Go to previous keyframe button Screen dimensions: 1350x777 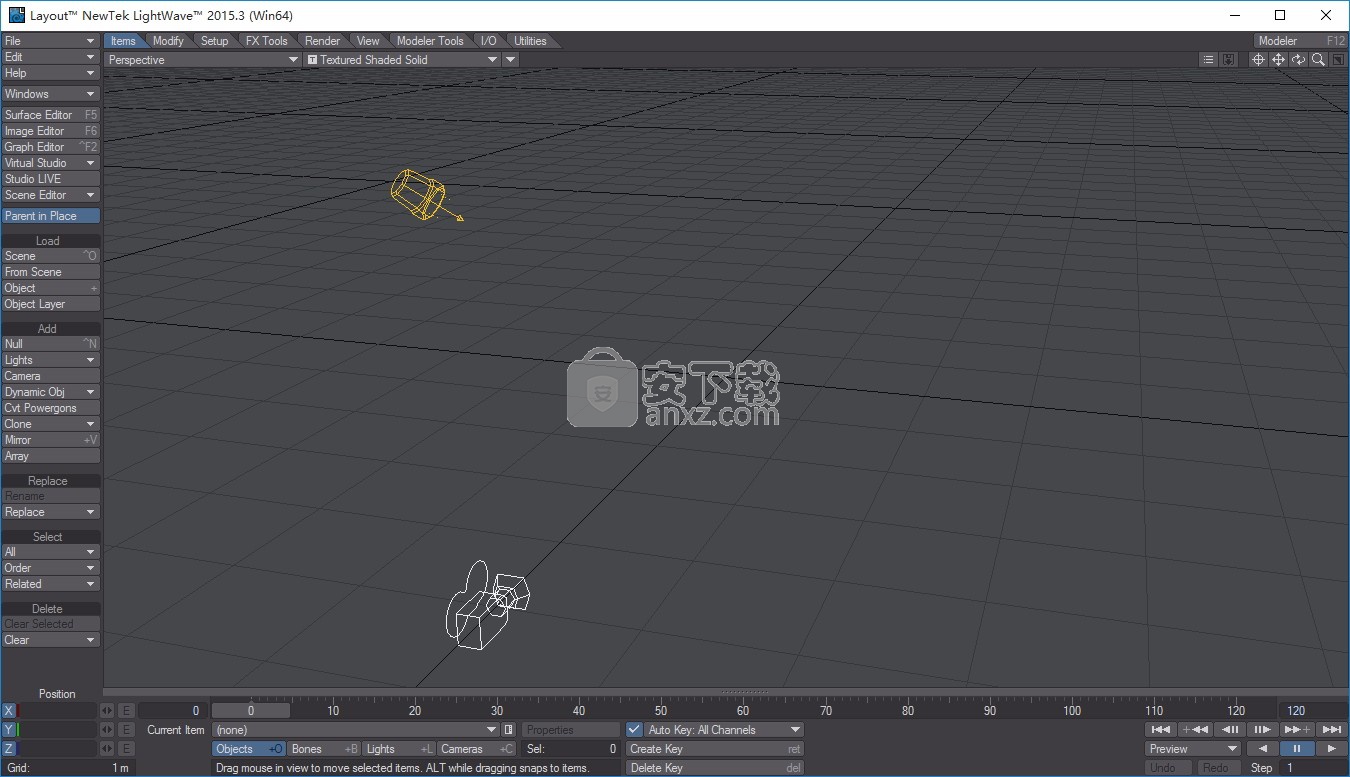pyautogui.click(x=1194, y=729)
